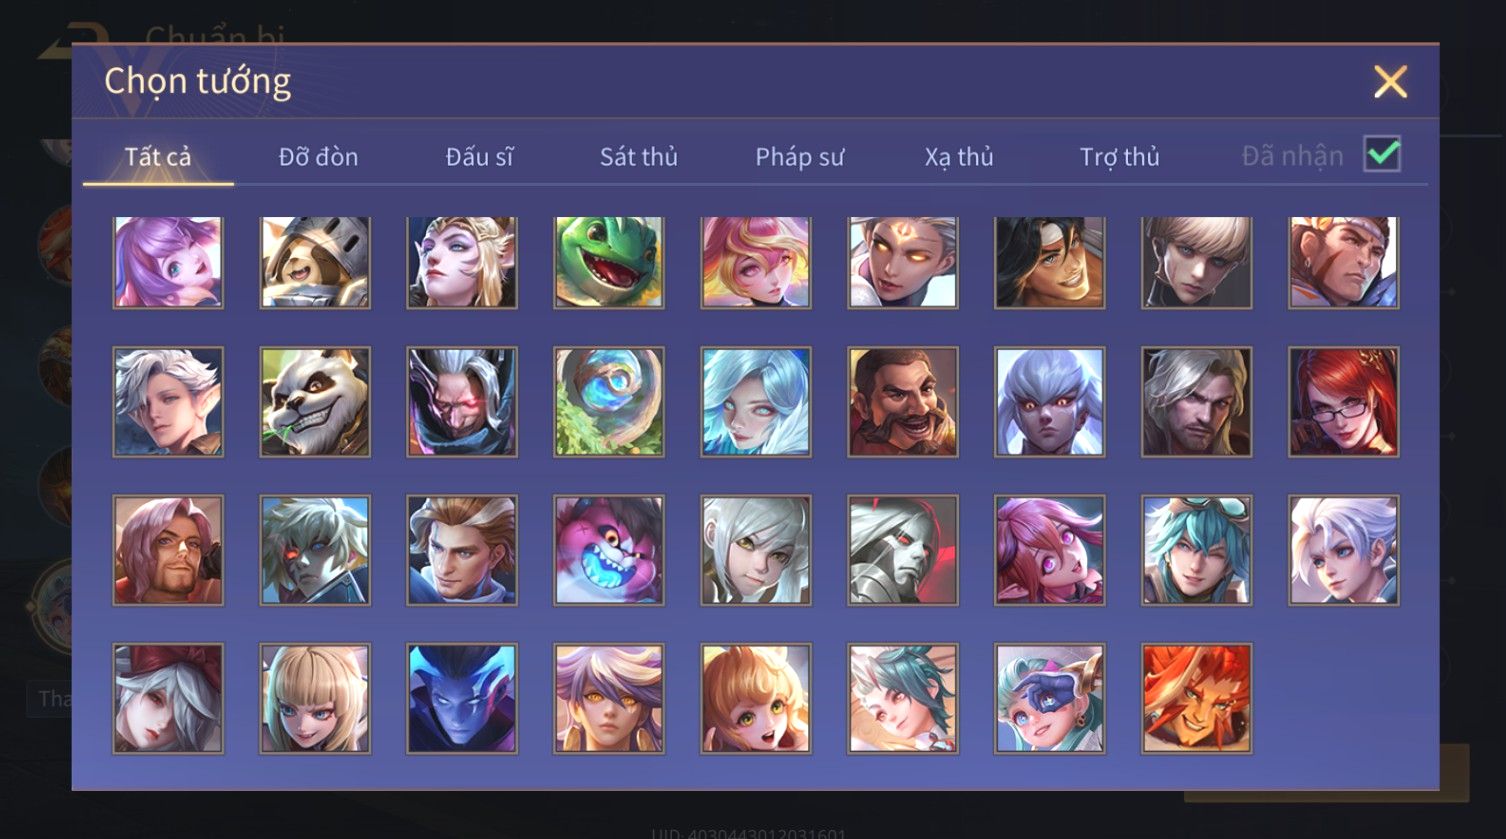Choose the panda hero chewing bamboo
This screenshot has width=1506, height=839.
point(314,402)
